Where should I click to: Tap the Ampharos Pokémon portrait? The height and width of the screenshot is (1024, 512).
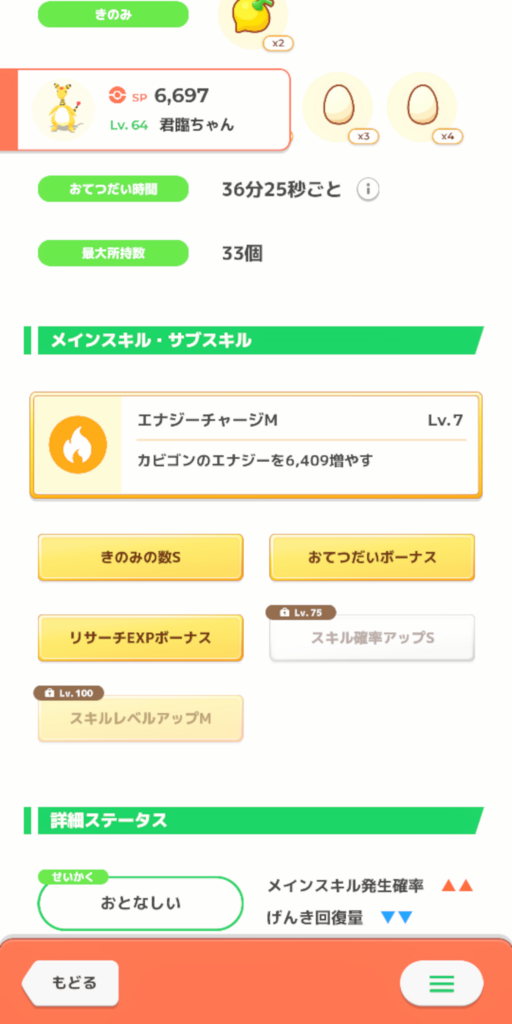63,110
